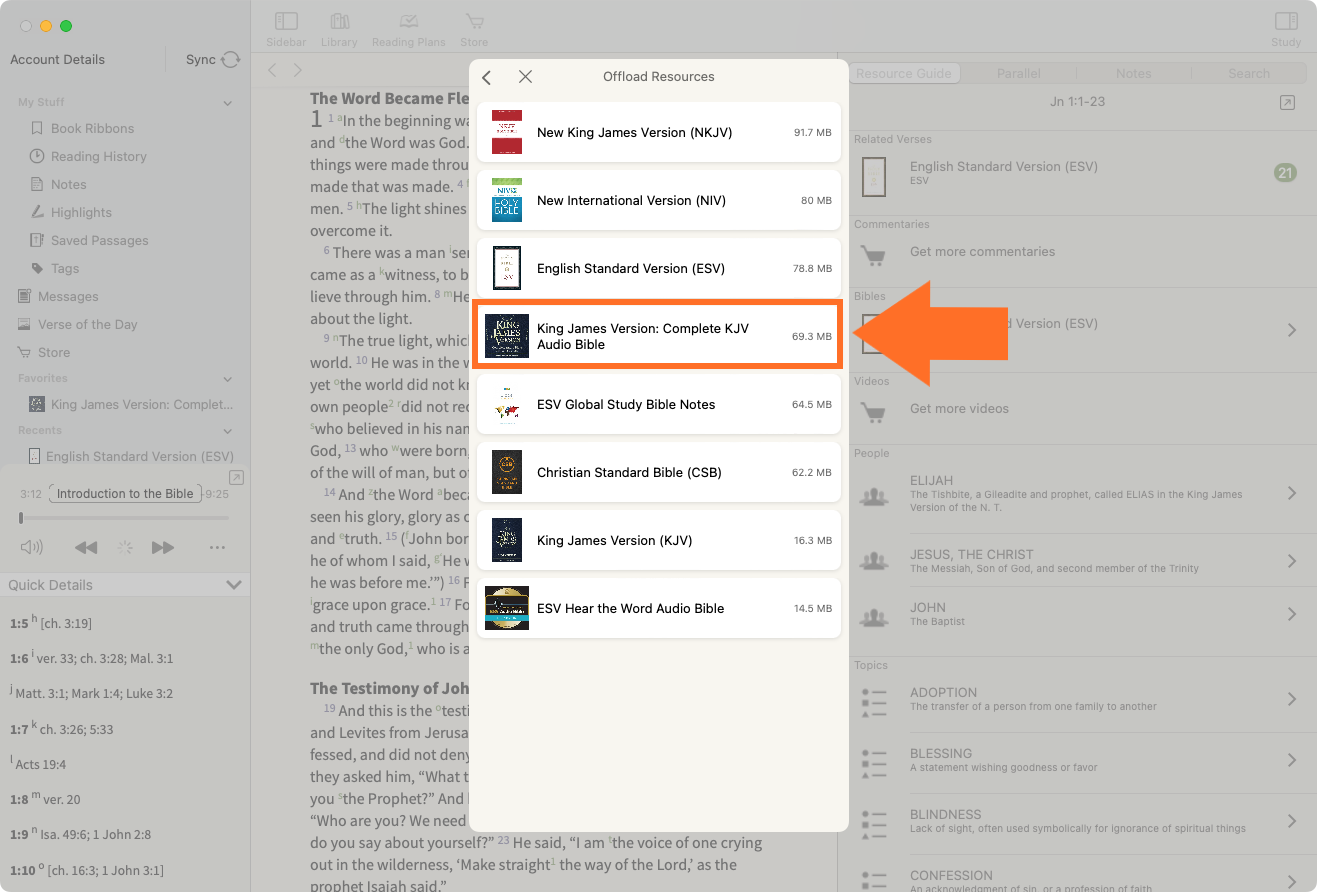The image size is (1317, 892).
Task: Collapse the Quick Details panel
Action: (234, 585)
